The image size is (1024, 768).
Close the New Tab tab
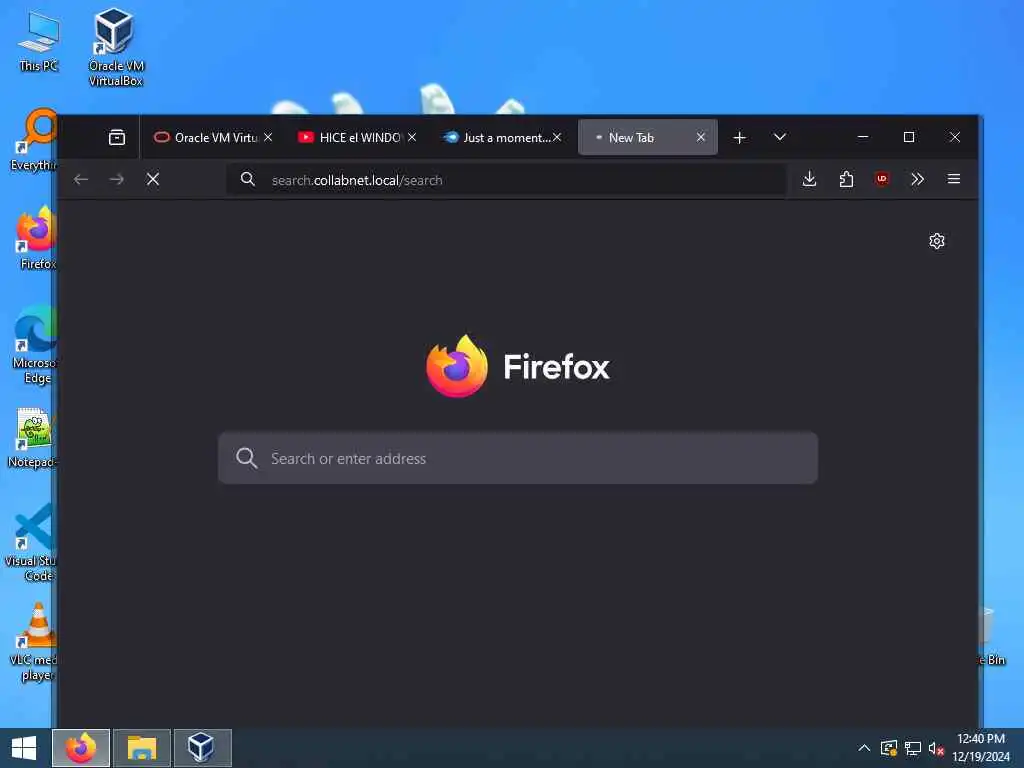701,137
